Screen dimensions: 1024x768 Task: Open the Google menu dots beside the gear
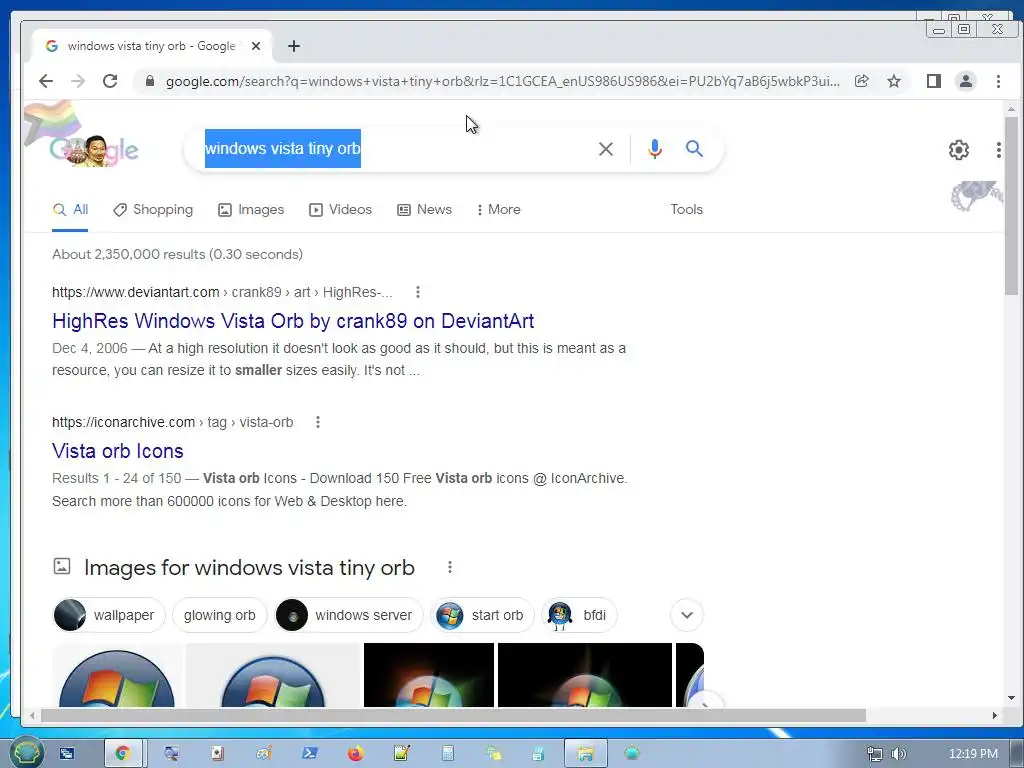999,150
